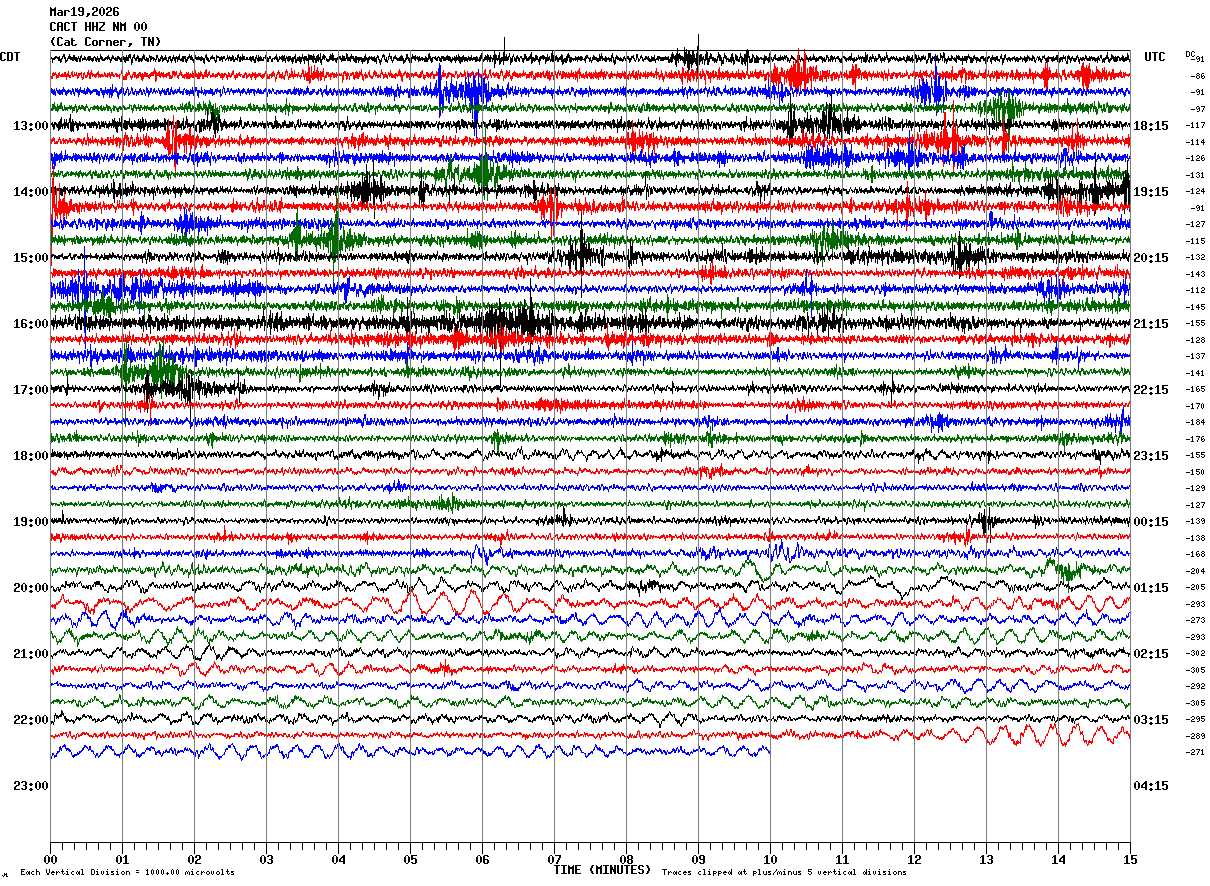Viewport: 1210px width, 886px height.
Task: Click the 04:15 UTC time label
Action: point(1151,786)
